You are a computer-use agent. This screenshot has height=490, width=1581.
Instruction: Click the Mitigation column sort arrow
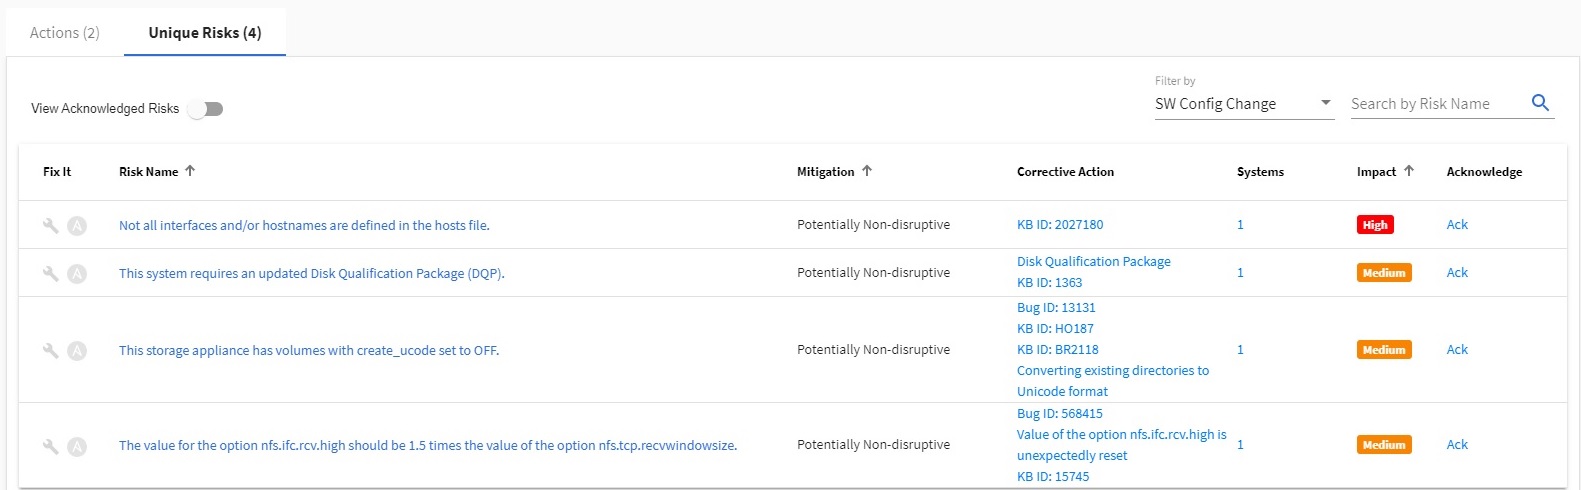(x=867, y=171)
